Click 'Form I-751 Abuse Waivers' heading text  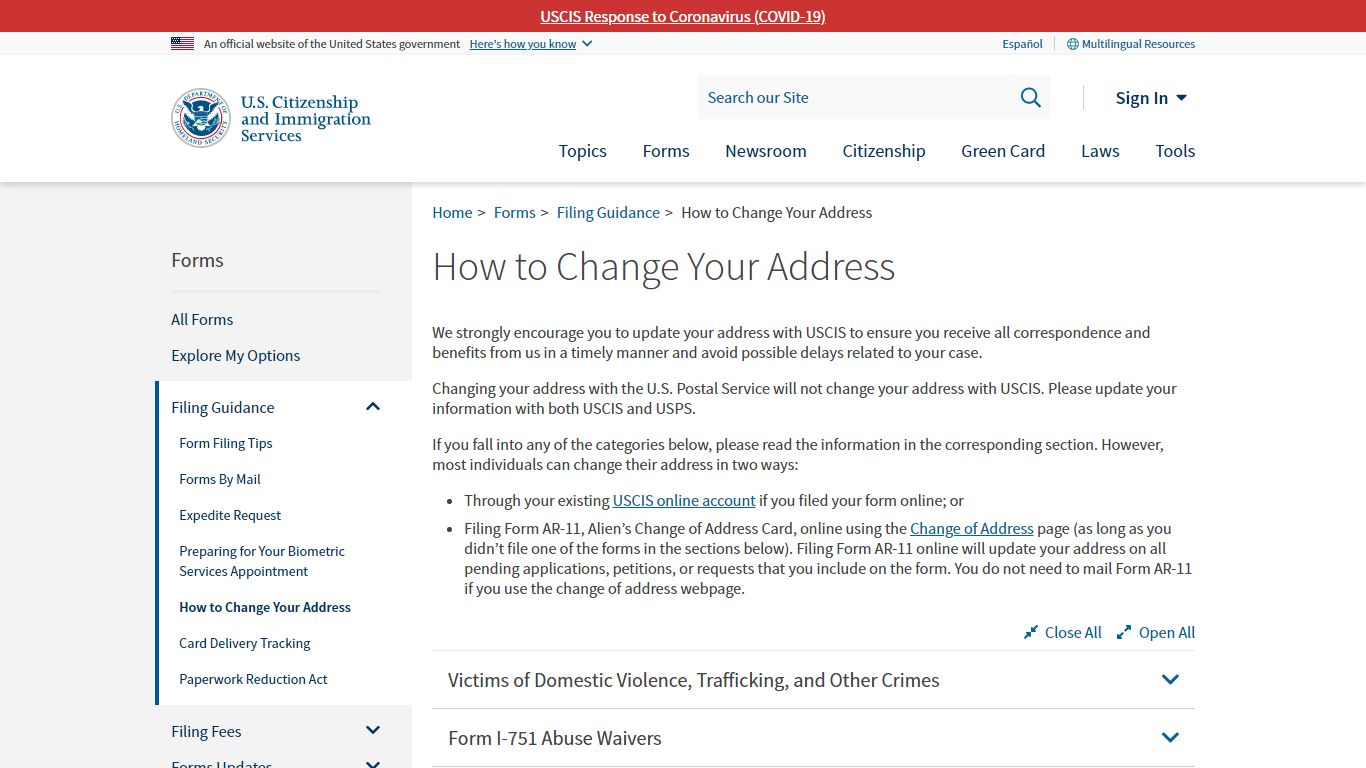click(x=555, y=738)
